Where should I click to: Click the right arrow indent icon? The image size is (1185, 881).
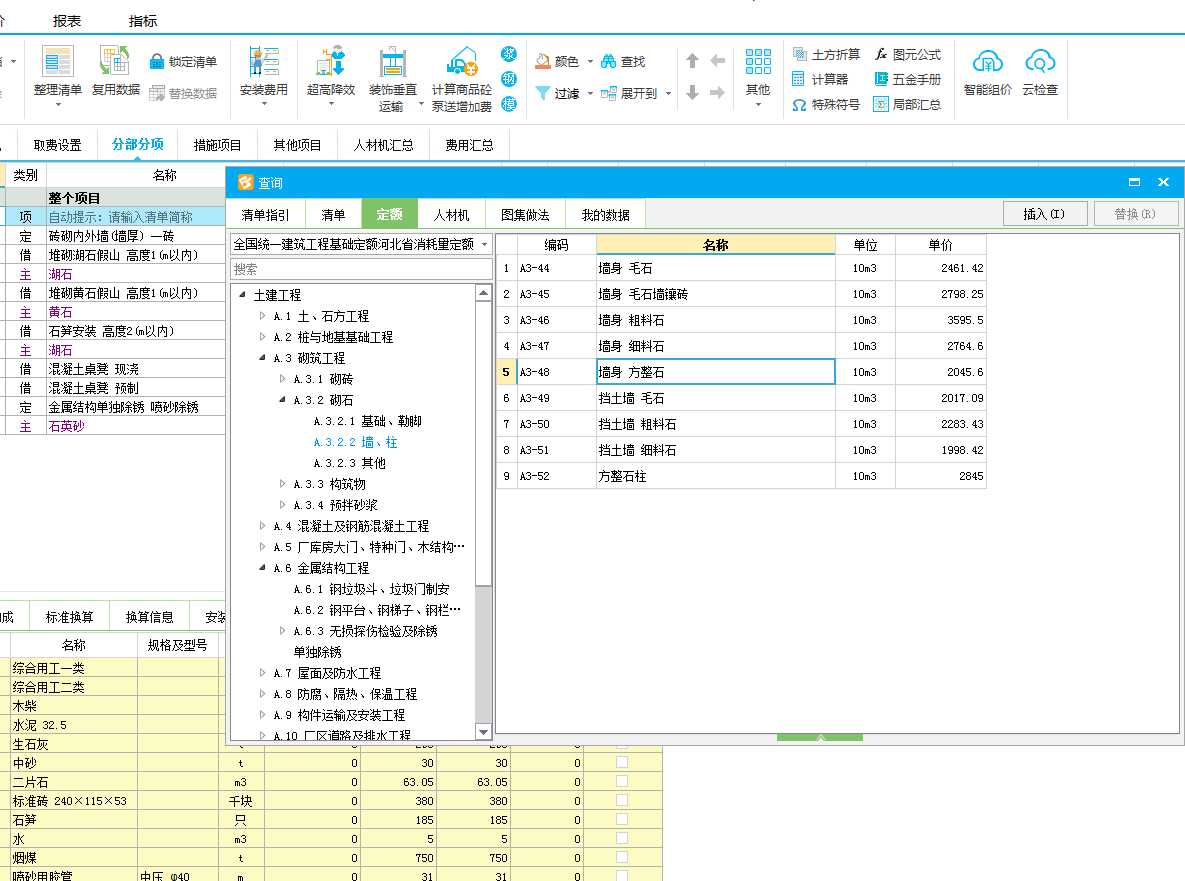click(x=718, y=92)
